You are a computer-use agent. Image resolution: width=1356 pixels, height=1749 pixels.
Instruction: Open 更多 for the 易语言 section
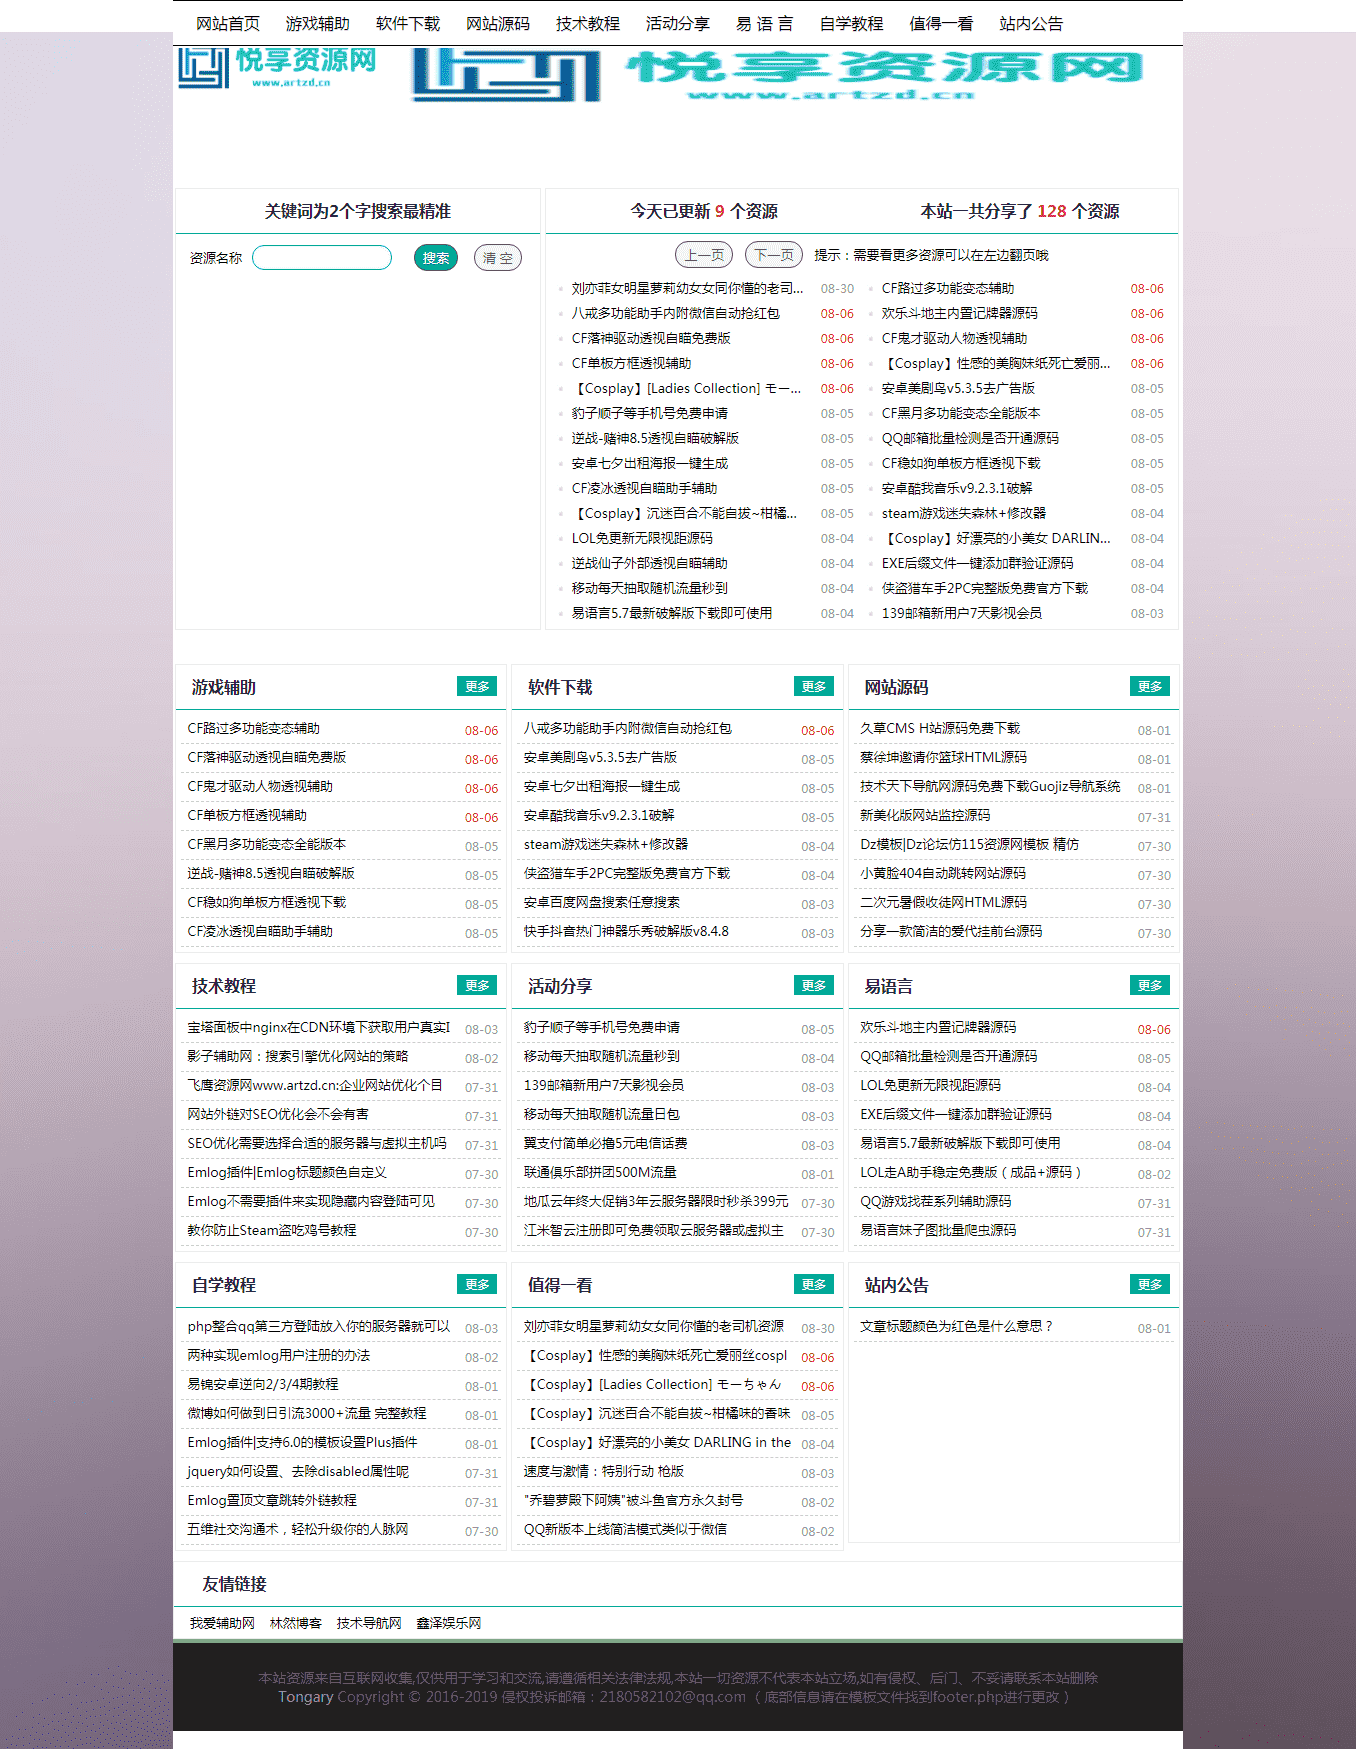point(1150,985)
